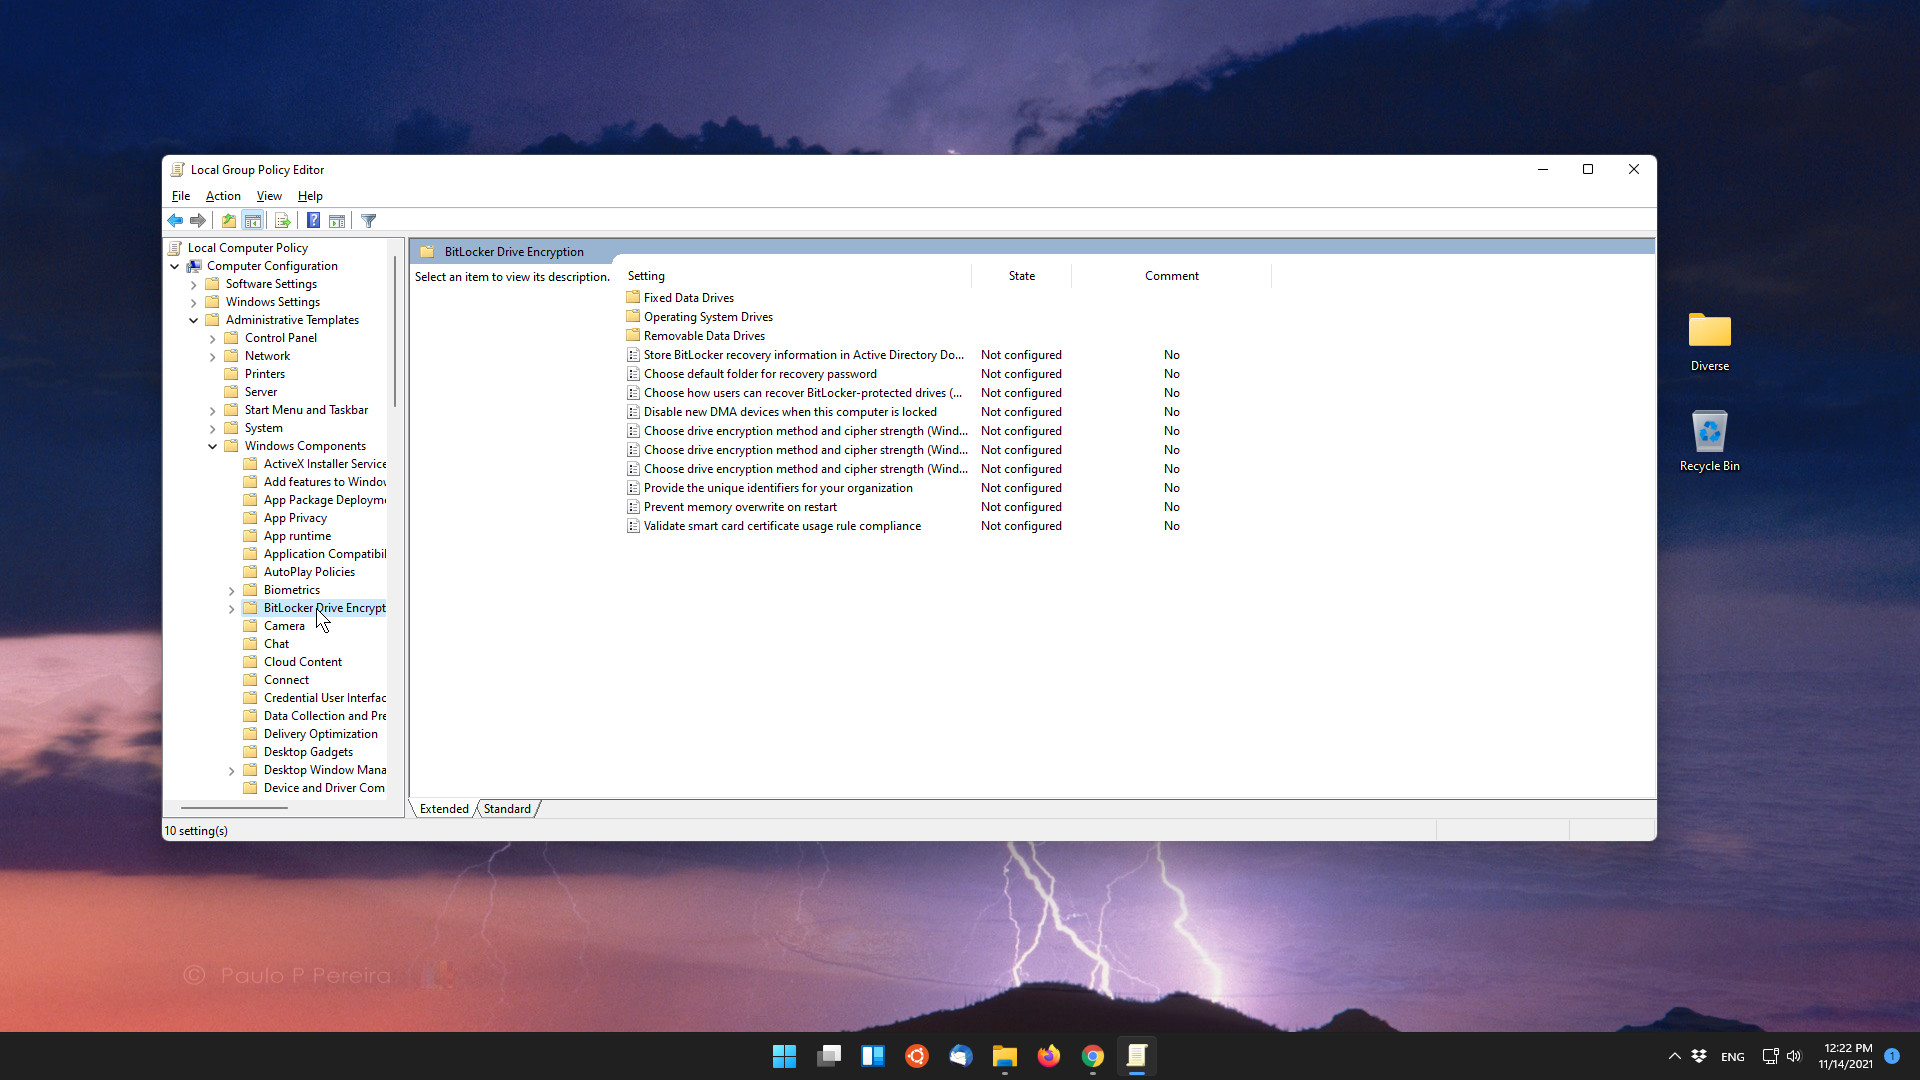Expand the Control Panel node
Image resolution: width=1920 pixels, height=1080 pixels.
pyautogui.click(x=213, y=338)
